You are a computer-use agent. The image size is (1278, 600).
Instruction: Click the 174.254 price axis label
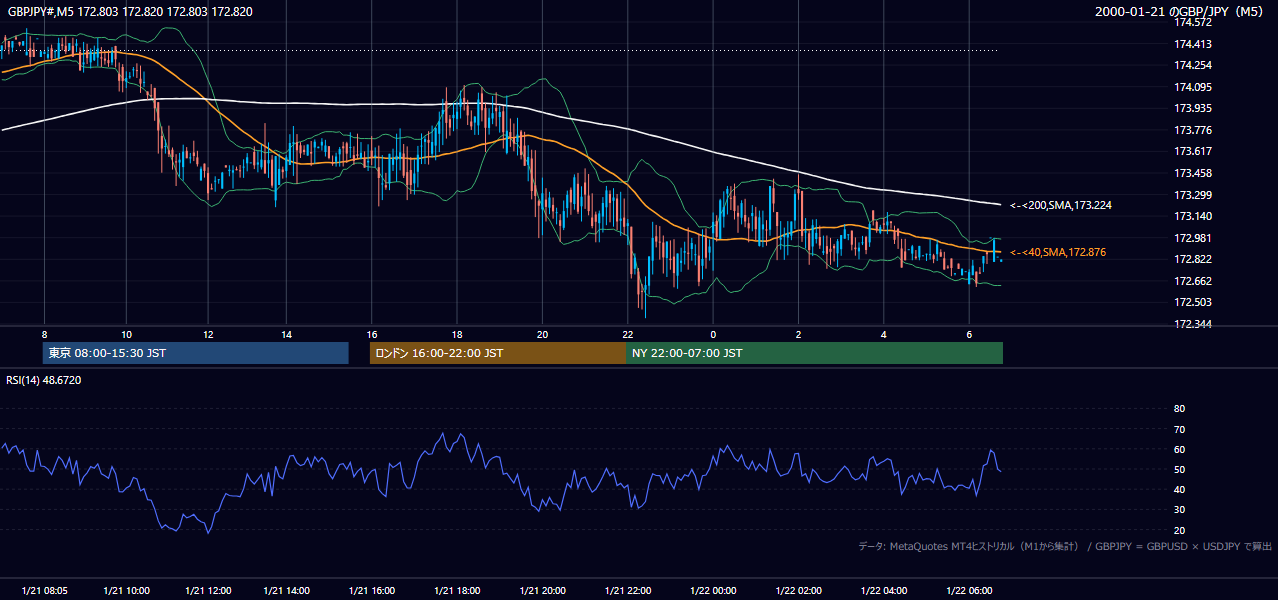click(x=1193, y=65)
